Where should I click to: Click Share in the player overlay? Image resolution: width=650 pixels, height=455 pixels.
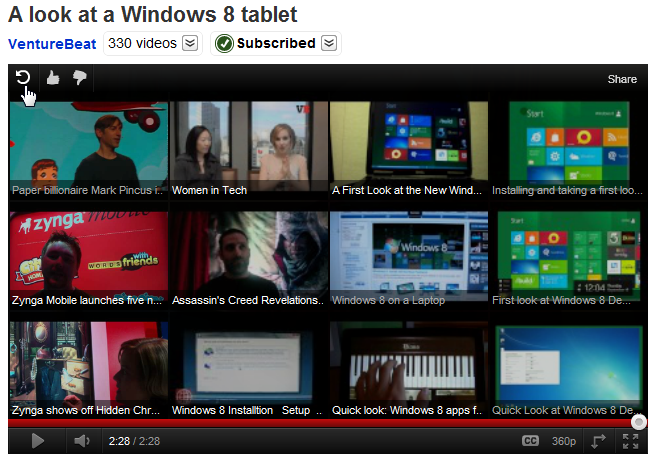click(x=622, y=79)
